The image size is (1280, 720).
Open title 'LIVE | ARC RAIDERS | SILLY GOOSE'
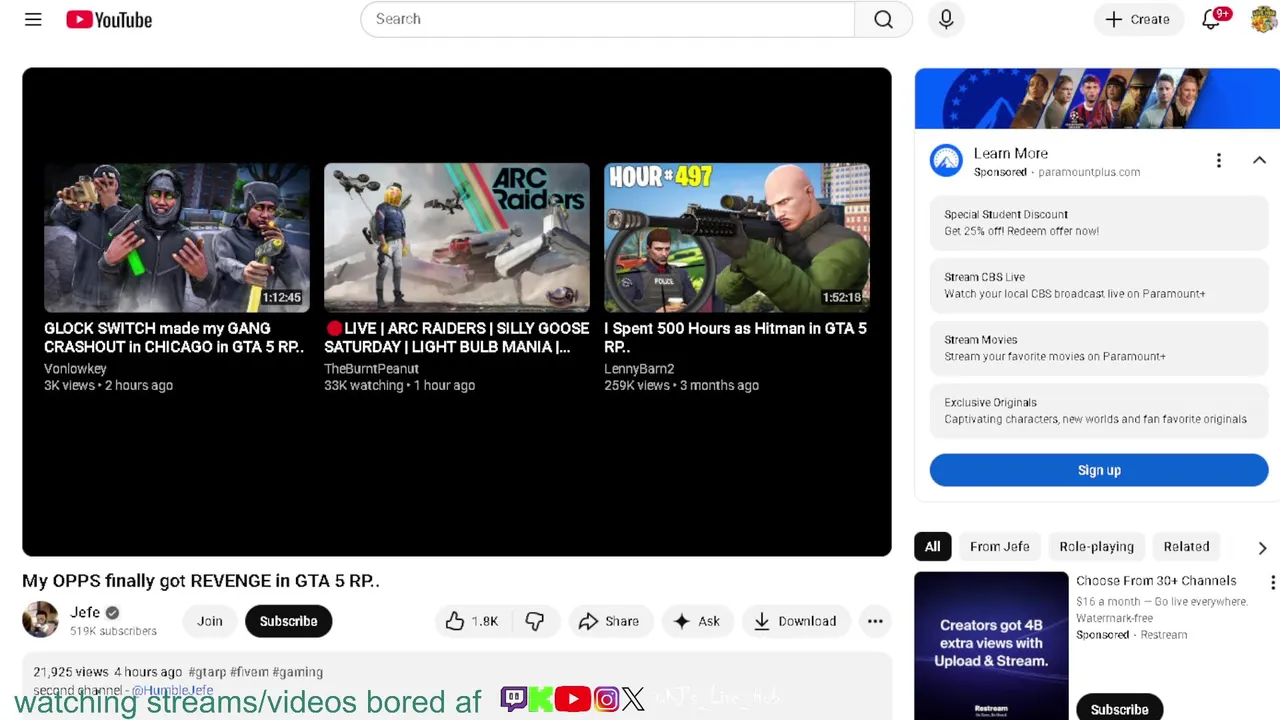(457, 337)
